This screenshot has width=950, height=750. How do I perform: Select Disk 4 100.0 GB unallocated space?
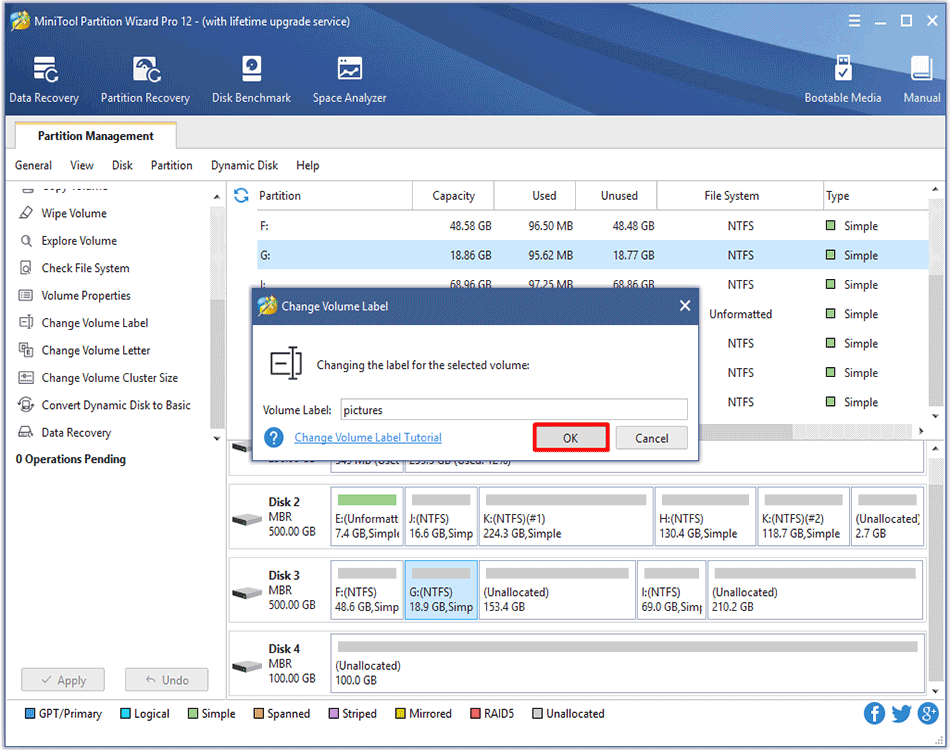[628, 663]
